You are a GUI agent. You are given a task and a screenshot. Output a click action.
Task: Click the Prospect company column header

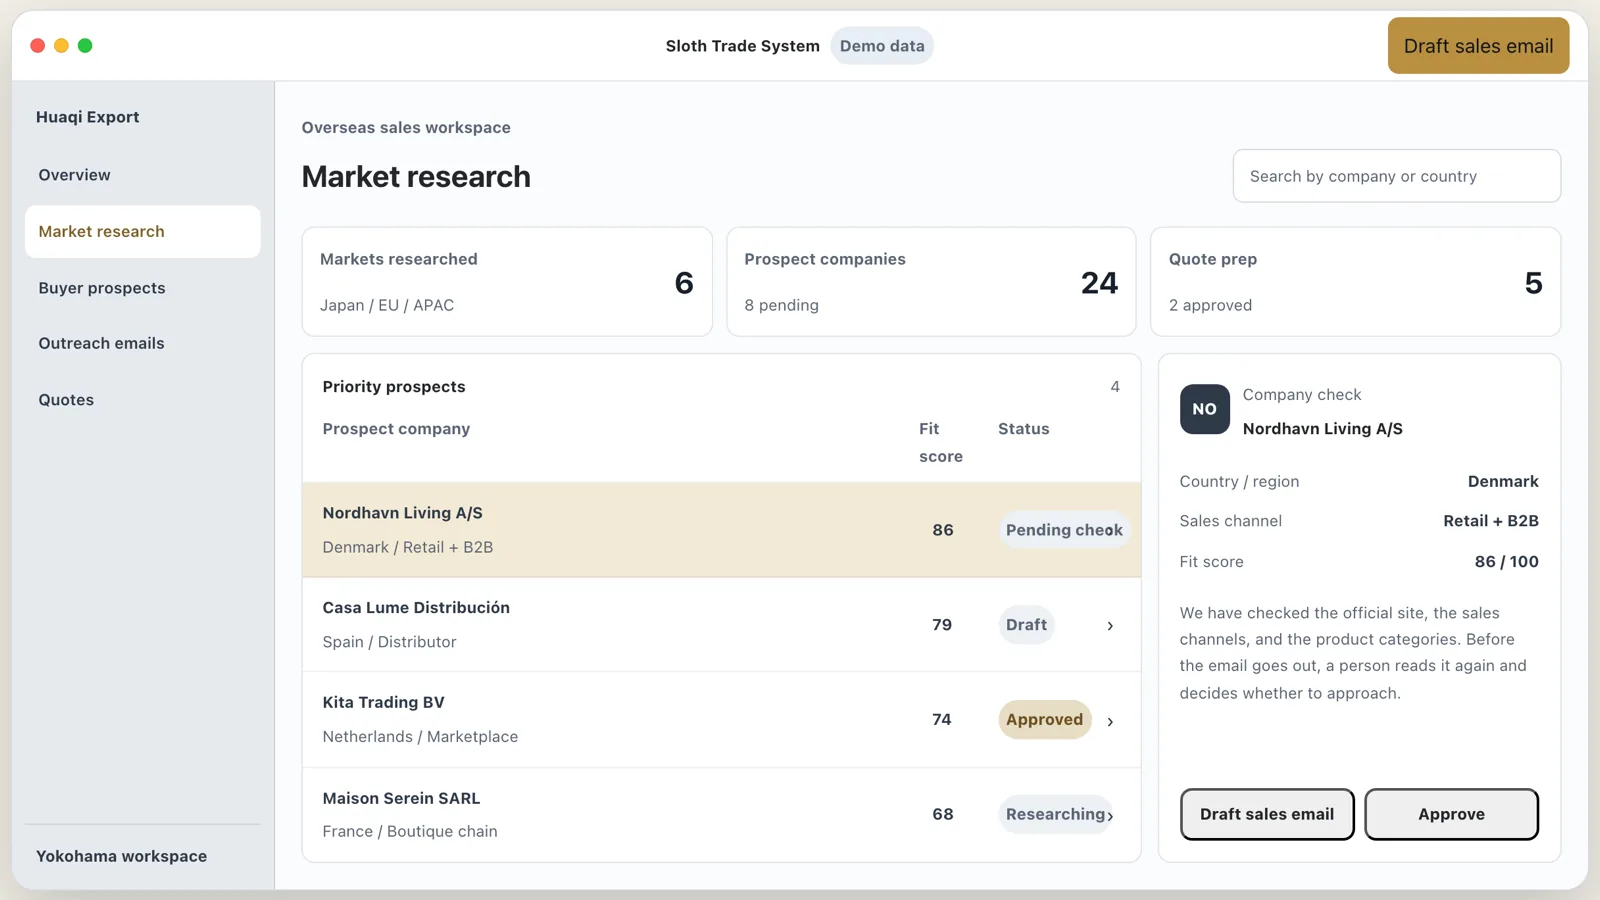(396, 429)
